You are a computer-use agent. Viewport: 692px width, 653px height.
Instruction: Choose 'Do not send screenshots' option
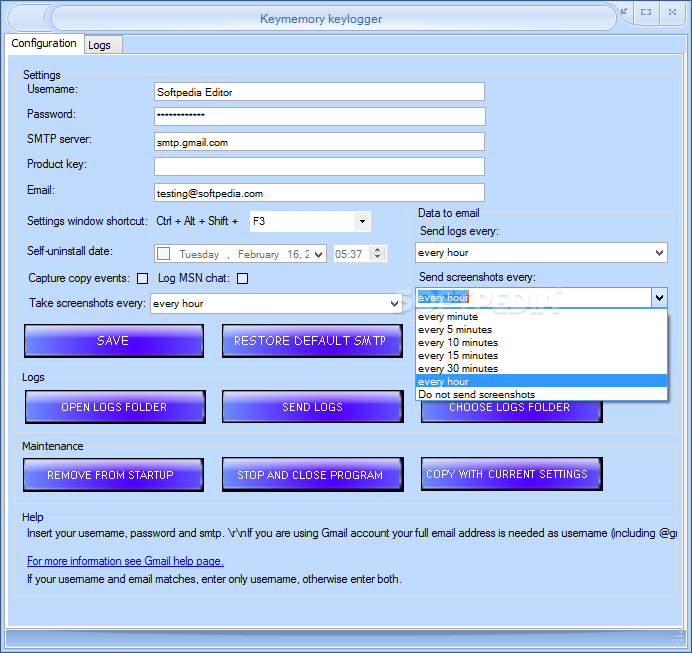542,394
